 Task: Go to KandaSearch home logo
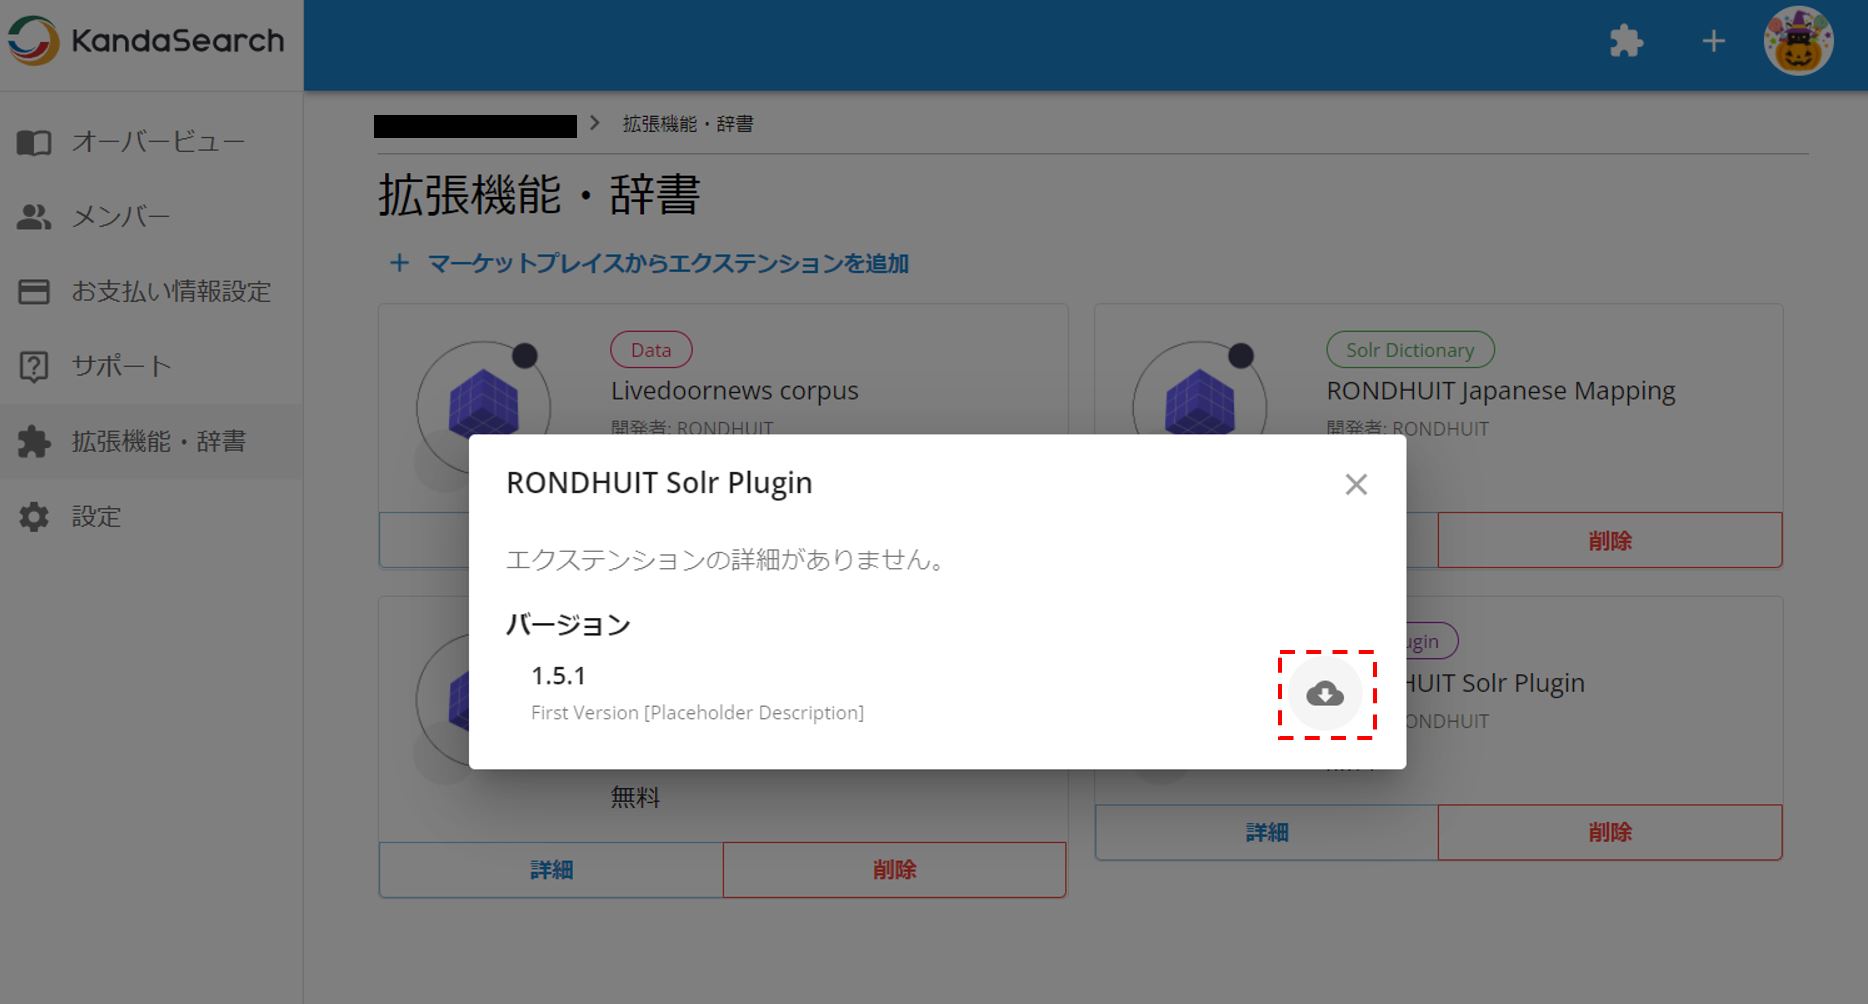click(146, 41)
